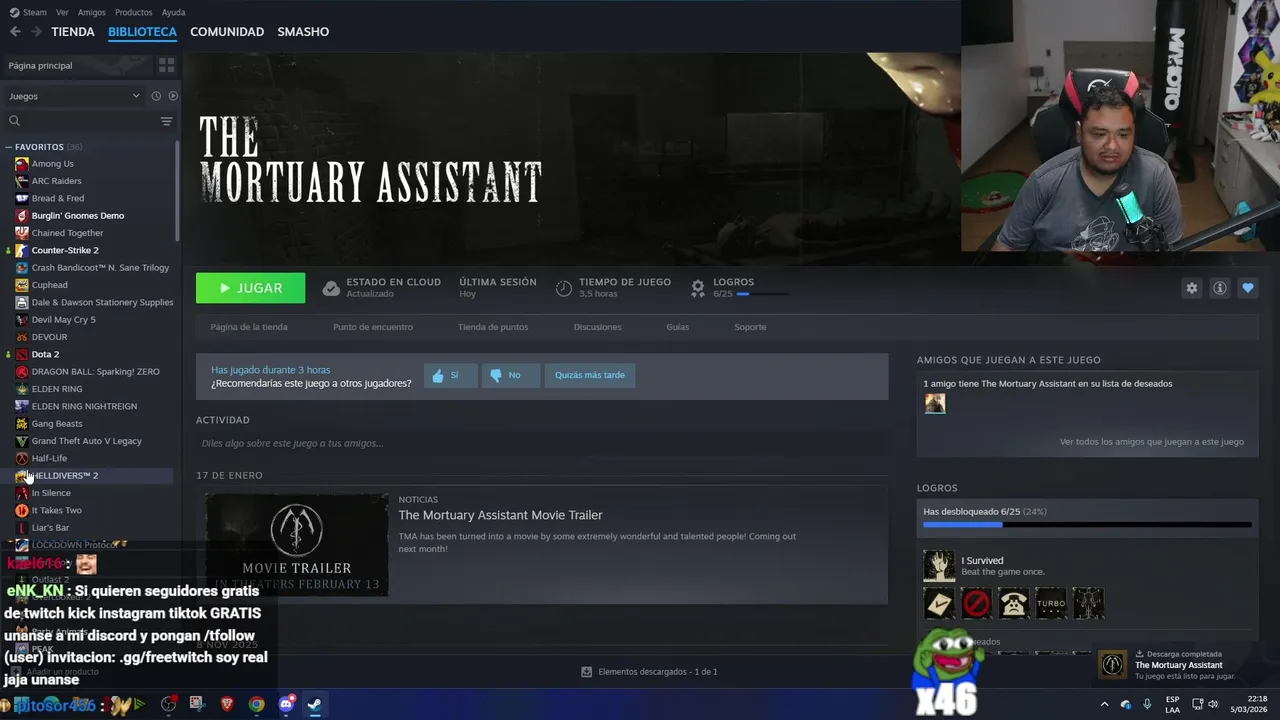Open Discusiones link
This screenshot has height=720, width=1280.
click(598, 327)
